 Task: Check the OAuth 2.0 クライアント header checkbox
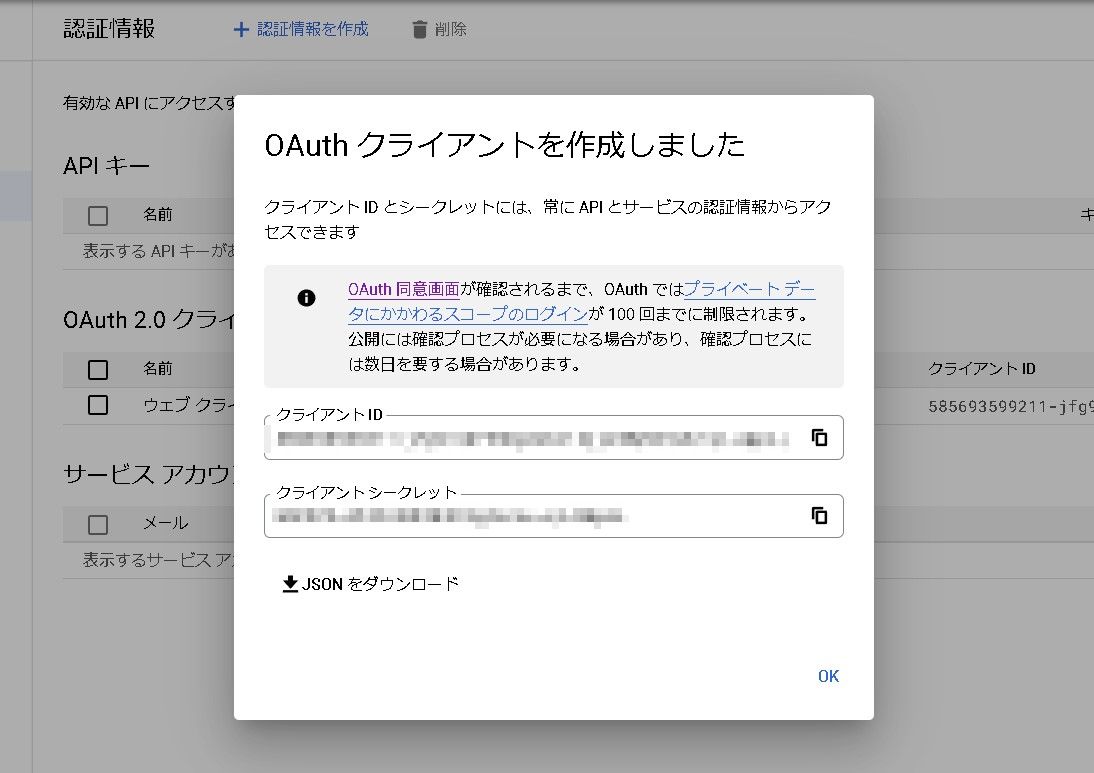tap(97, 369)
